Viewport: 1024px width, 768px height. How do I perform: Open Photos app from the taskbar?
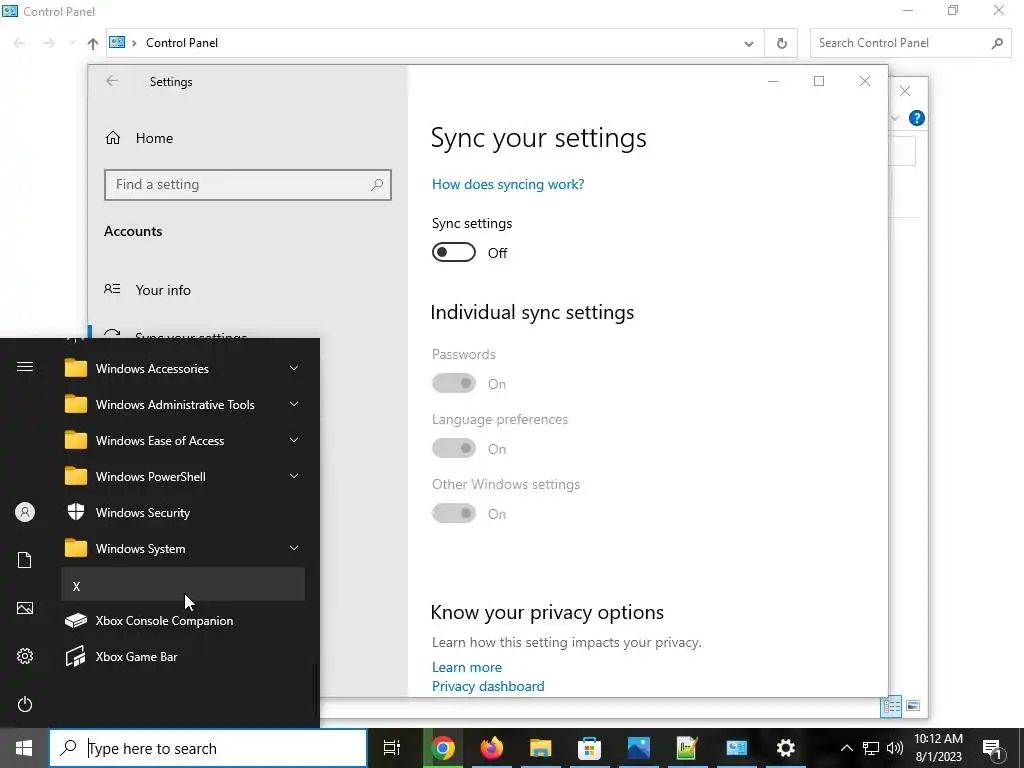pos(639,748)
